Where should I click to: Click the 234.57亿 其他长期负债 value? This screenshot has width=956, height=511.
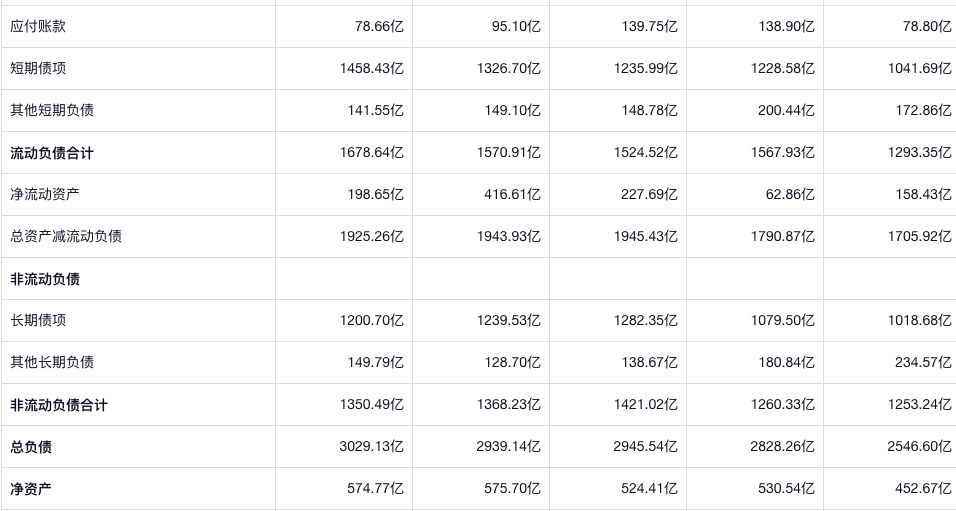click(x=923, y=362)
